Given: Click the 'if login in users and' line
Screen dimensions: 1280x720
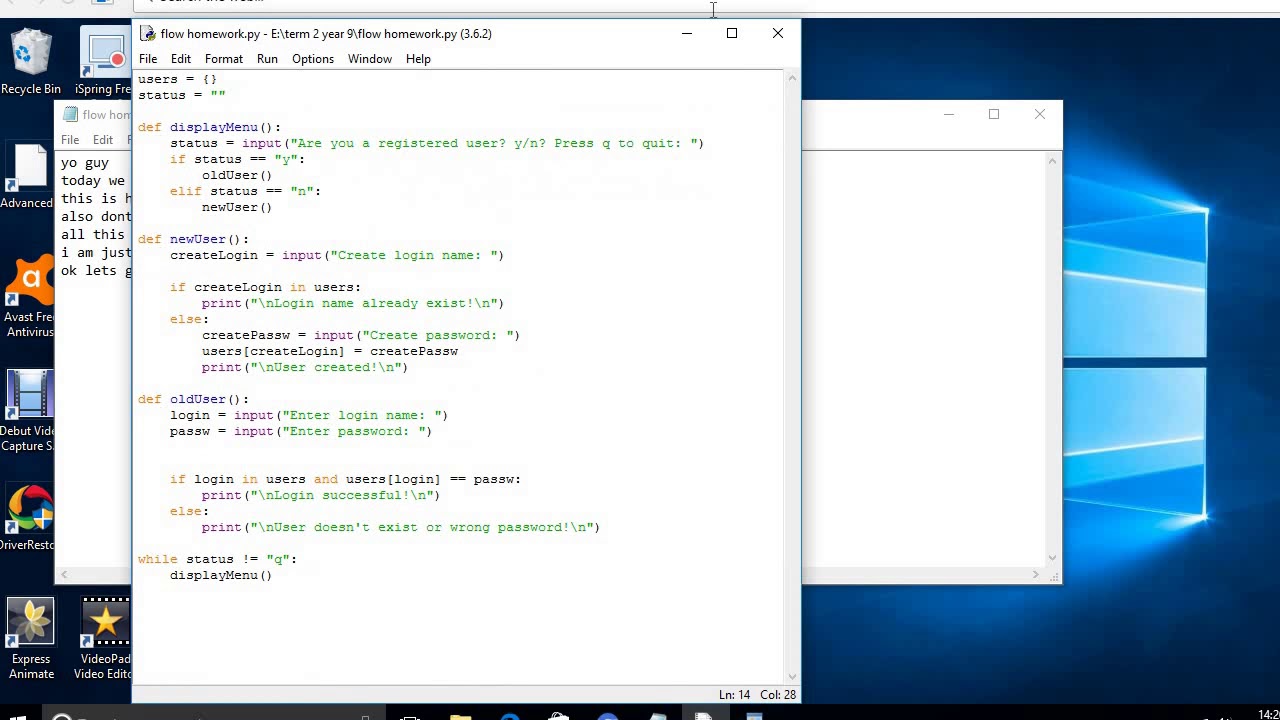Looking at the screenshot, I should 345,479.
